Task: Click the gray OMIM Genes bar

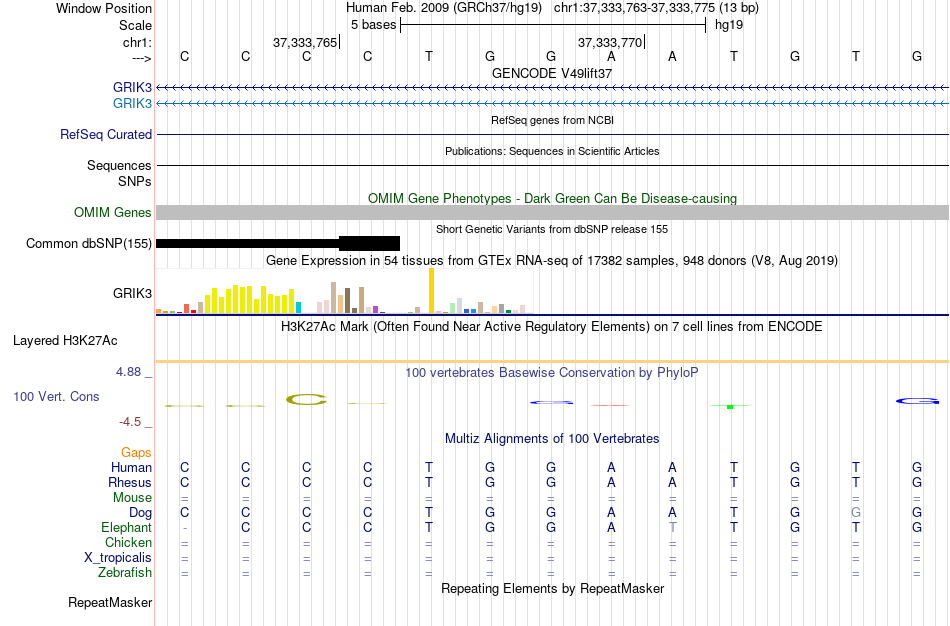Action: tap(553, 212)
